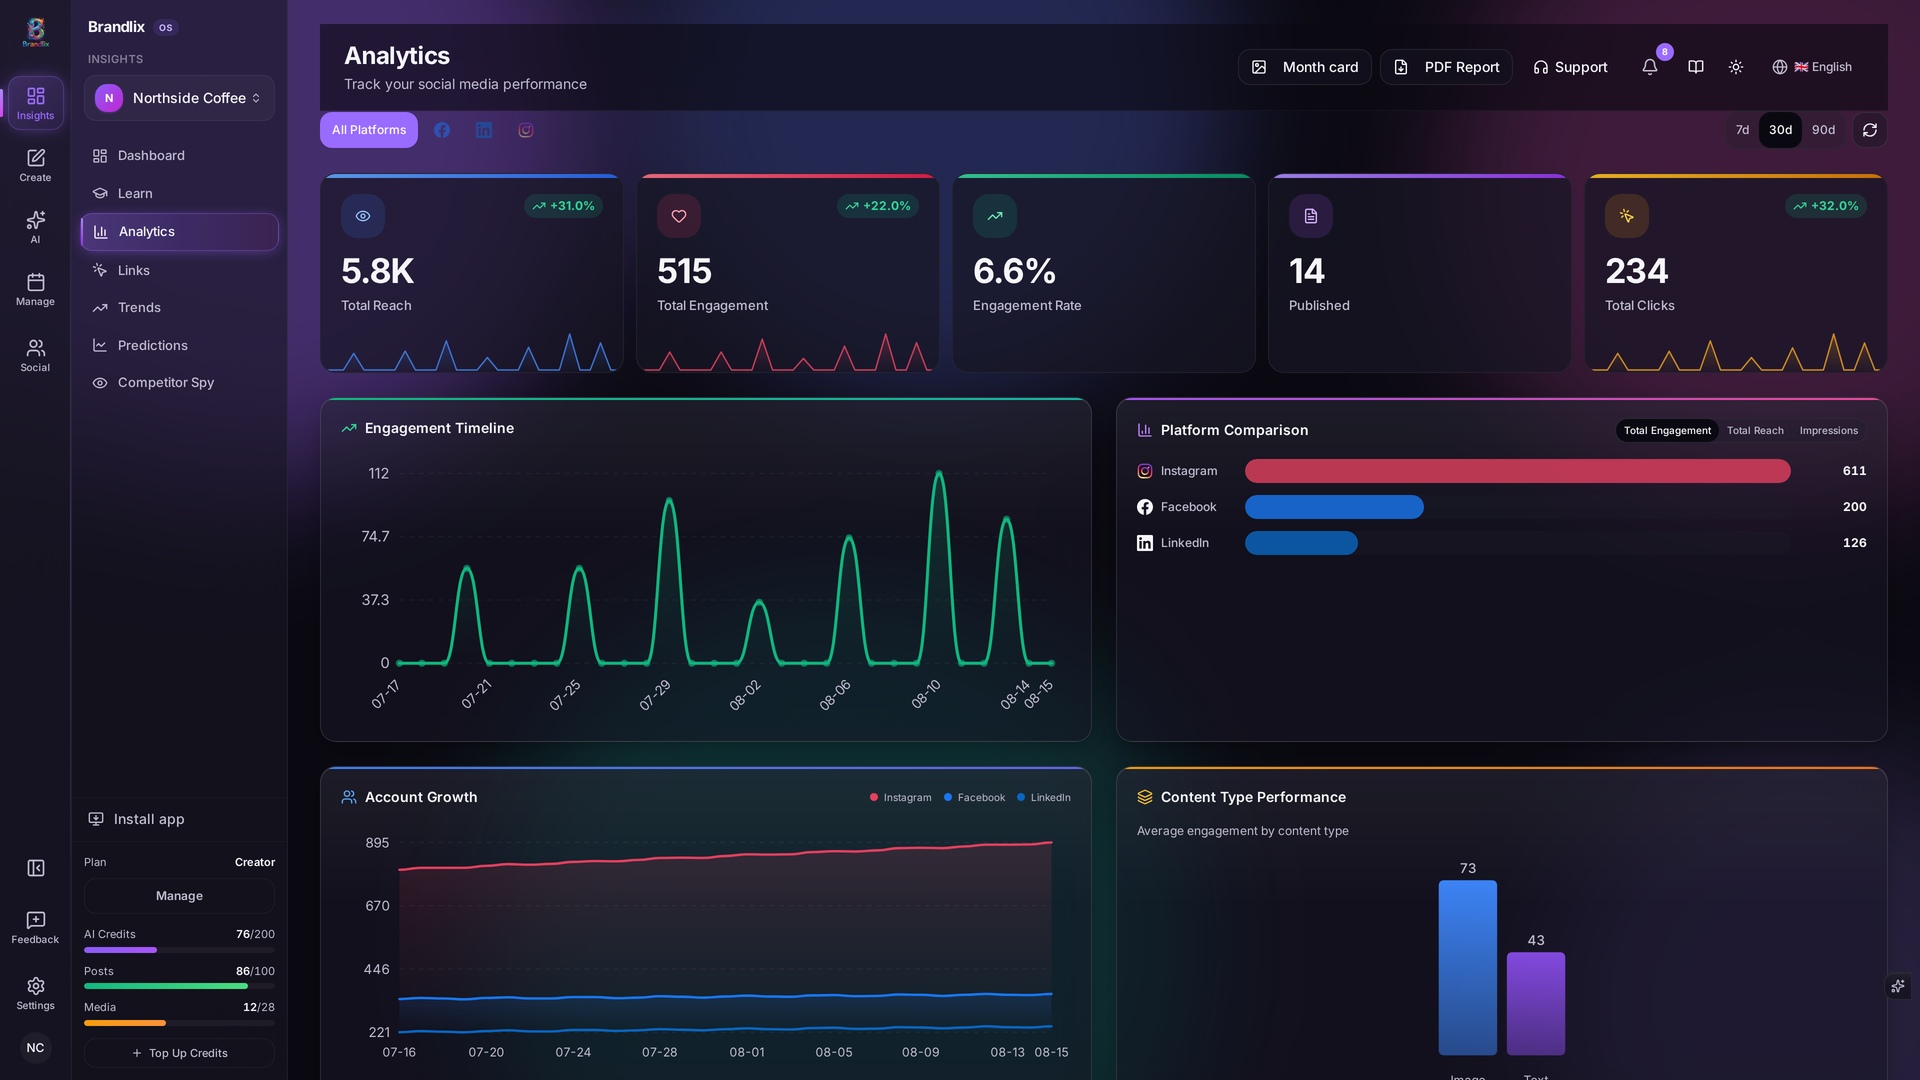Switch Platform Comparison to Total Reach tab
The width and height of the screenshot is (1920, 1080).
1755,431
